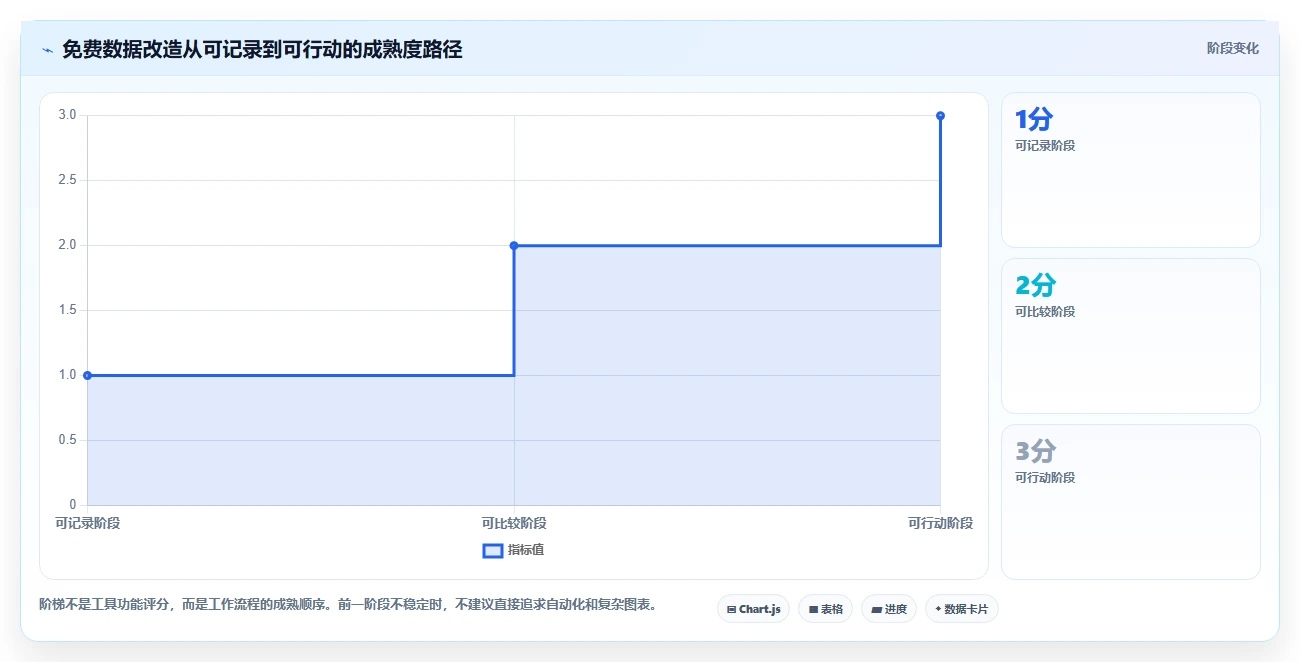1300x662 pixels.
Task: Open the 2分 可比较阶段 card
Action: point(1131,336)
